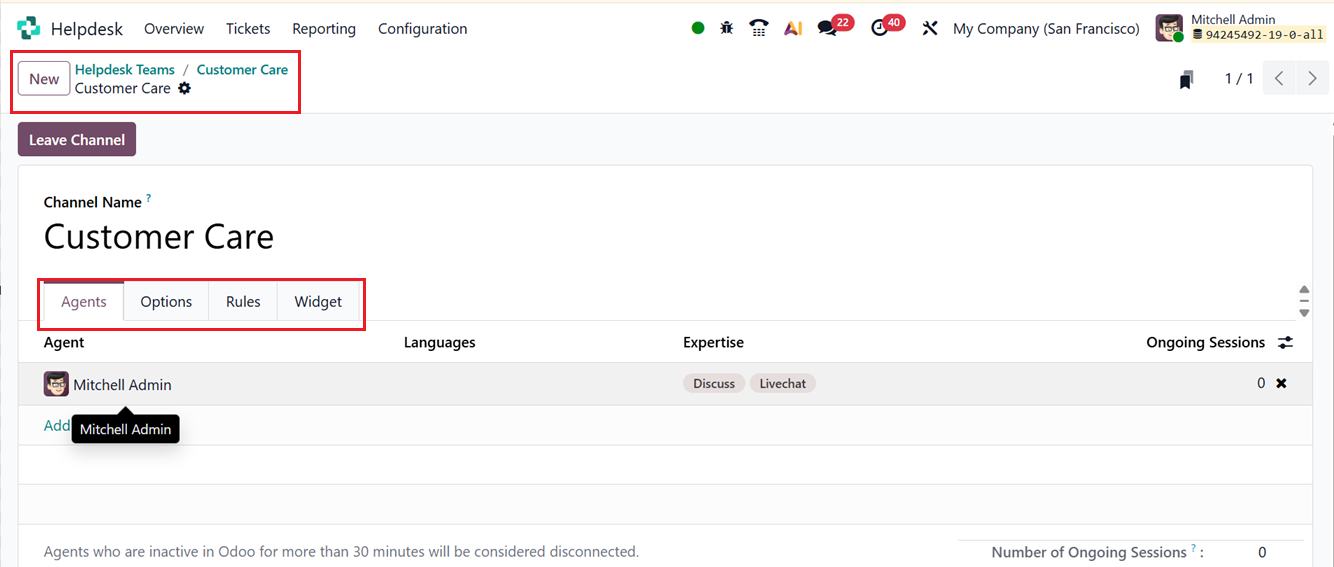
Task: Open the column options adjuster
Action: (1286, 342)
